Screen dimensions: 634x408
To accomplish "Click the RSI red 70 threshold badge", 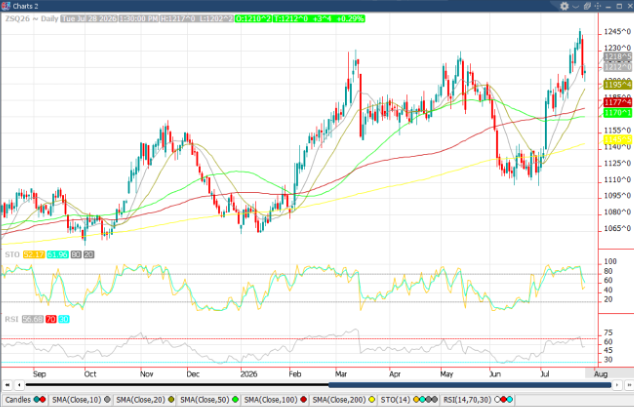I will pos(51,319).
